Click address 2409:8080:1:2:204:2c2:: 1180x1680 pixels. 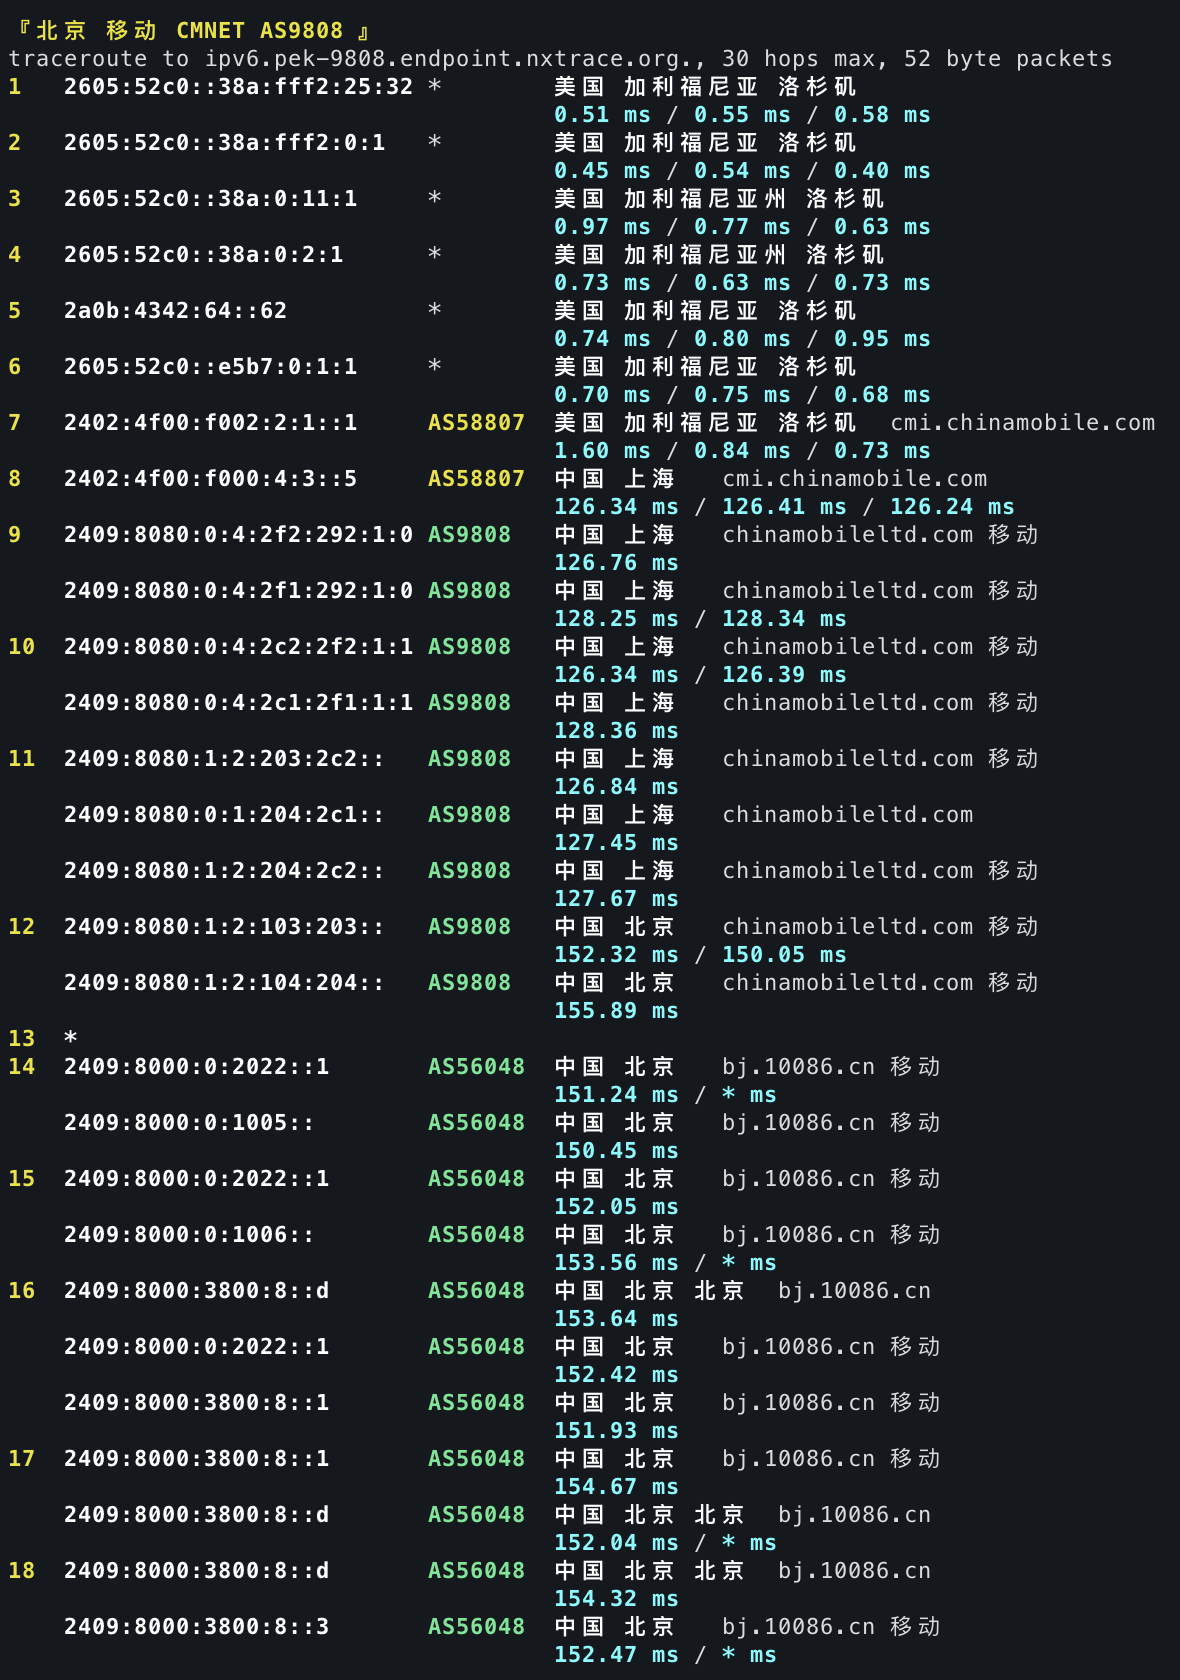[224, 871]
